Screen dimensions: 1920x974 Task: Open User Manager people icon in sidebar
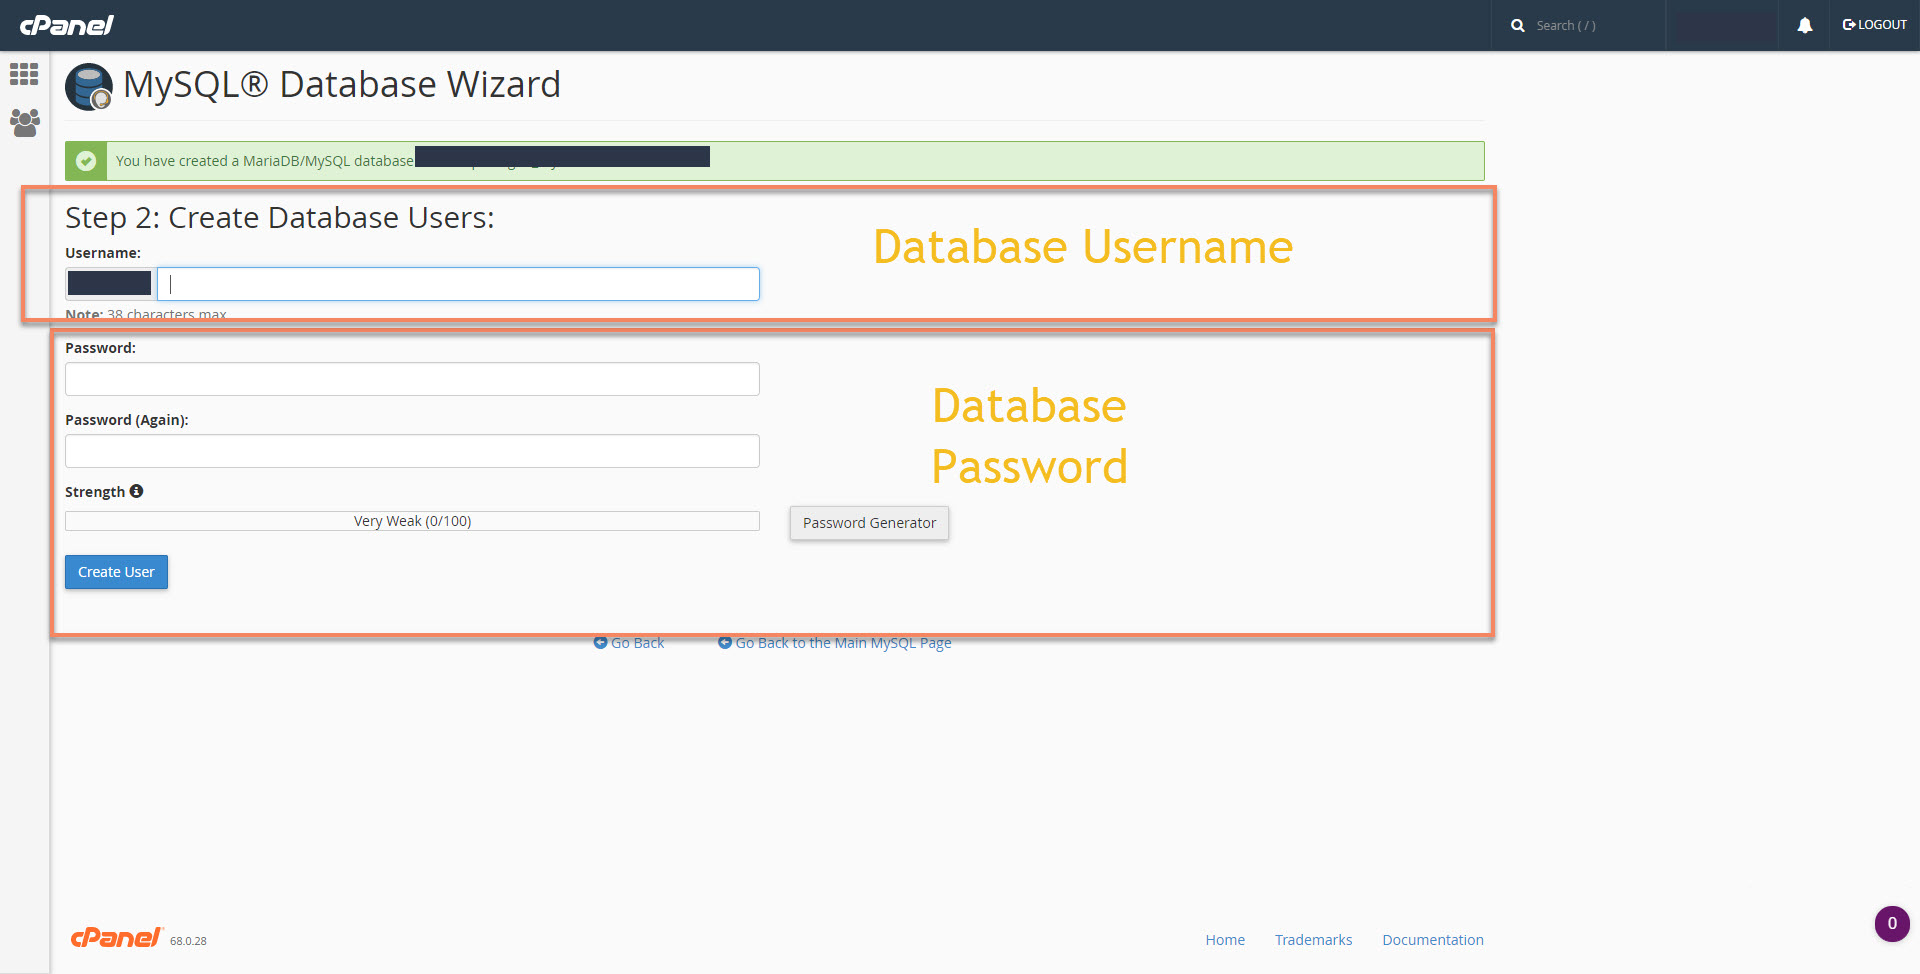24,123
